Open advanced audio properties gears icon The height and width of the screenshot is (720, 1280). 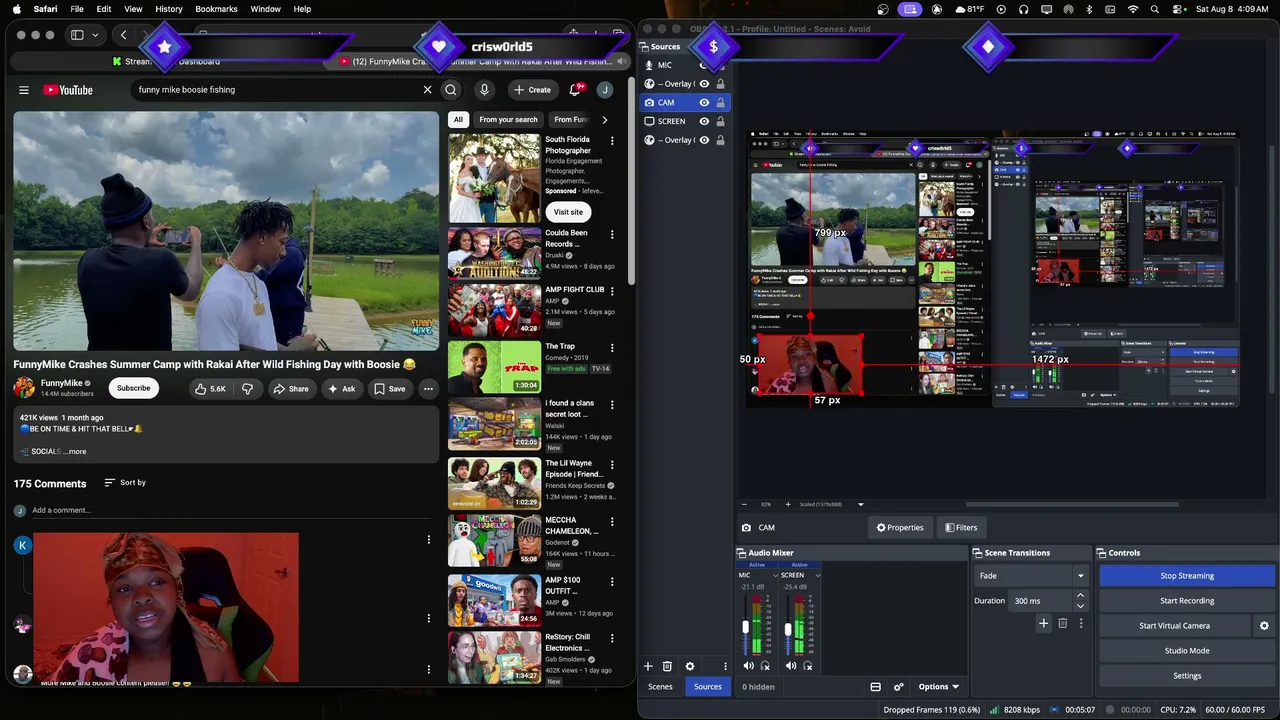click(x=898, y=687)
